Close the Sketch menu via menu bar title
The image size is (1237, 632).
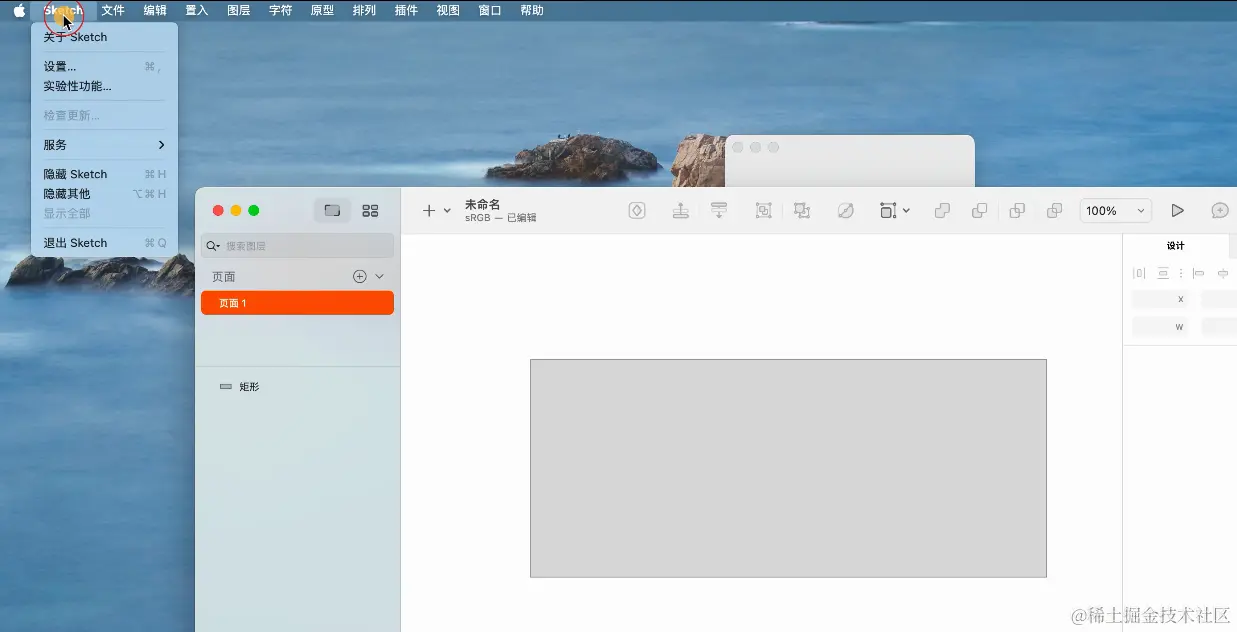[x=63, y=10]
